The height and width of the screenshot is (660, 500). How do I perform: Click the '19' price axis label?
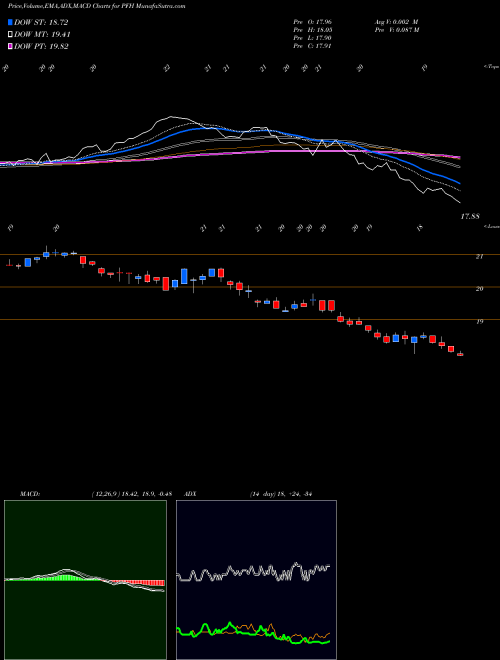click(479, 322)
